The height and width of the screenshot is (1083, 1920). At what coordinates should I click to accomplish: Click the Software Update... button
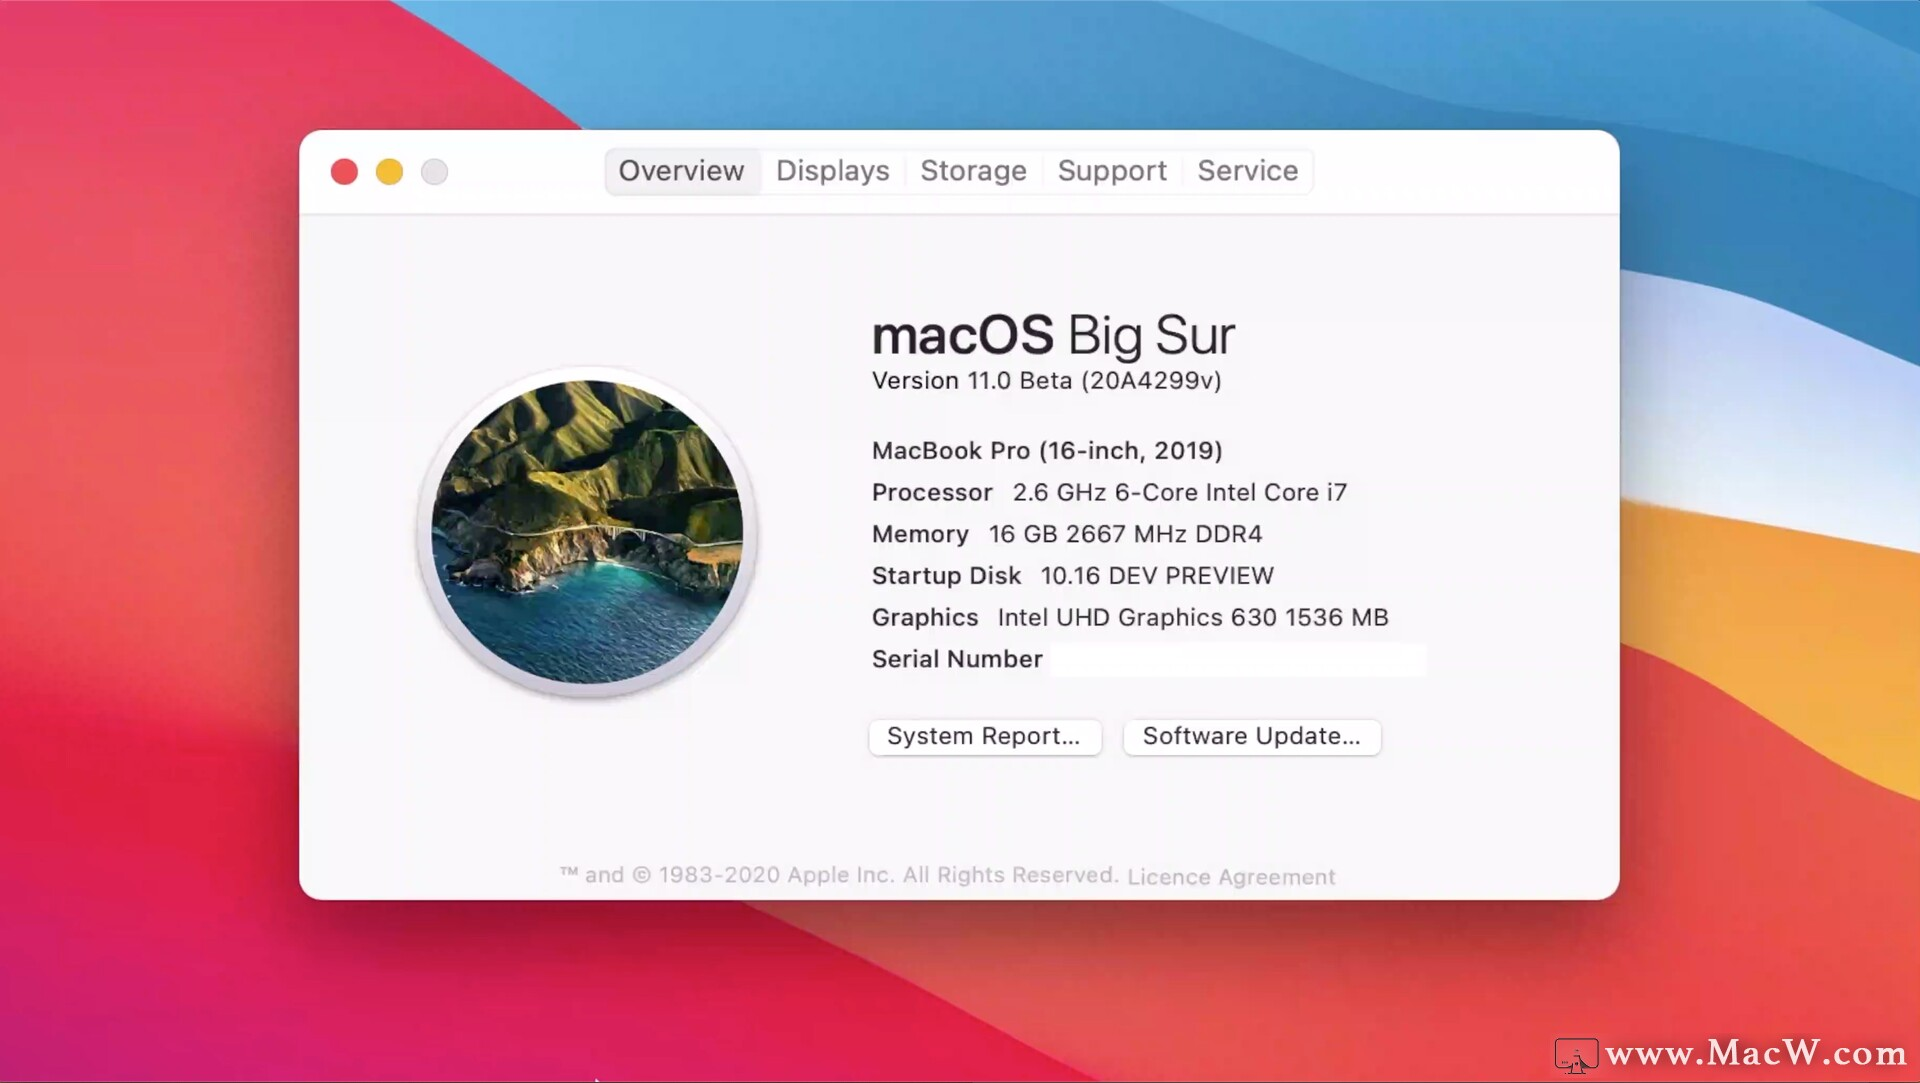1252,737
